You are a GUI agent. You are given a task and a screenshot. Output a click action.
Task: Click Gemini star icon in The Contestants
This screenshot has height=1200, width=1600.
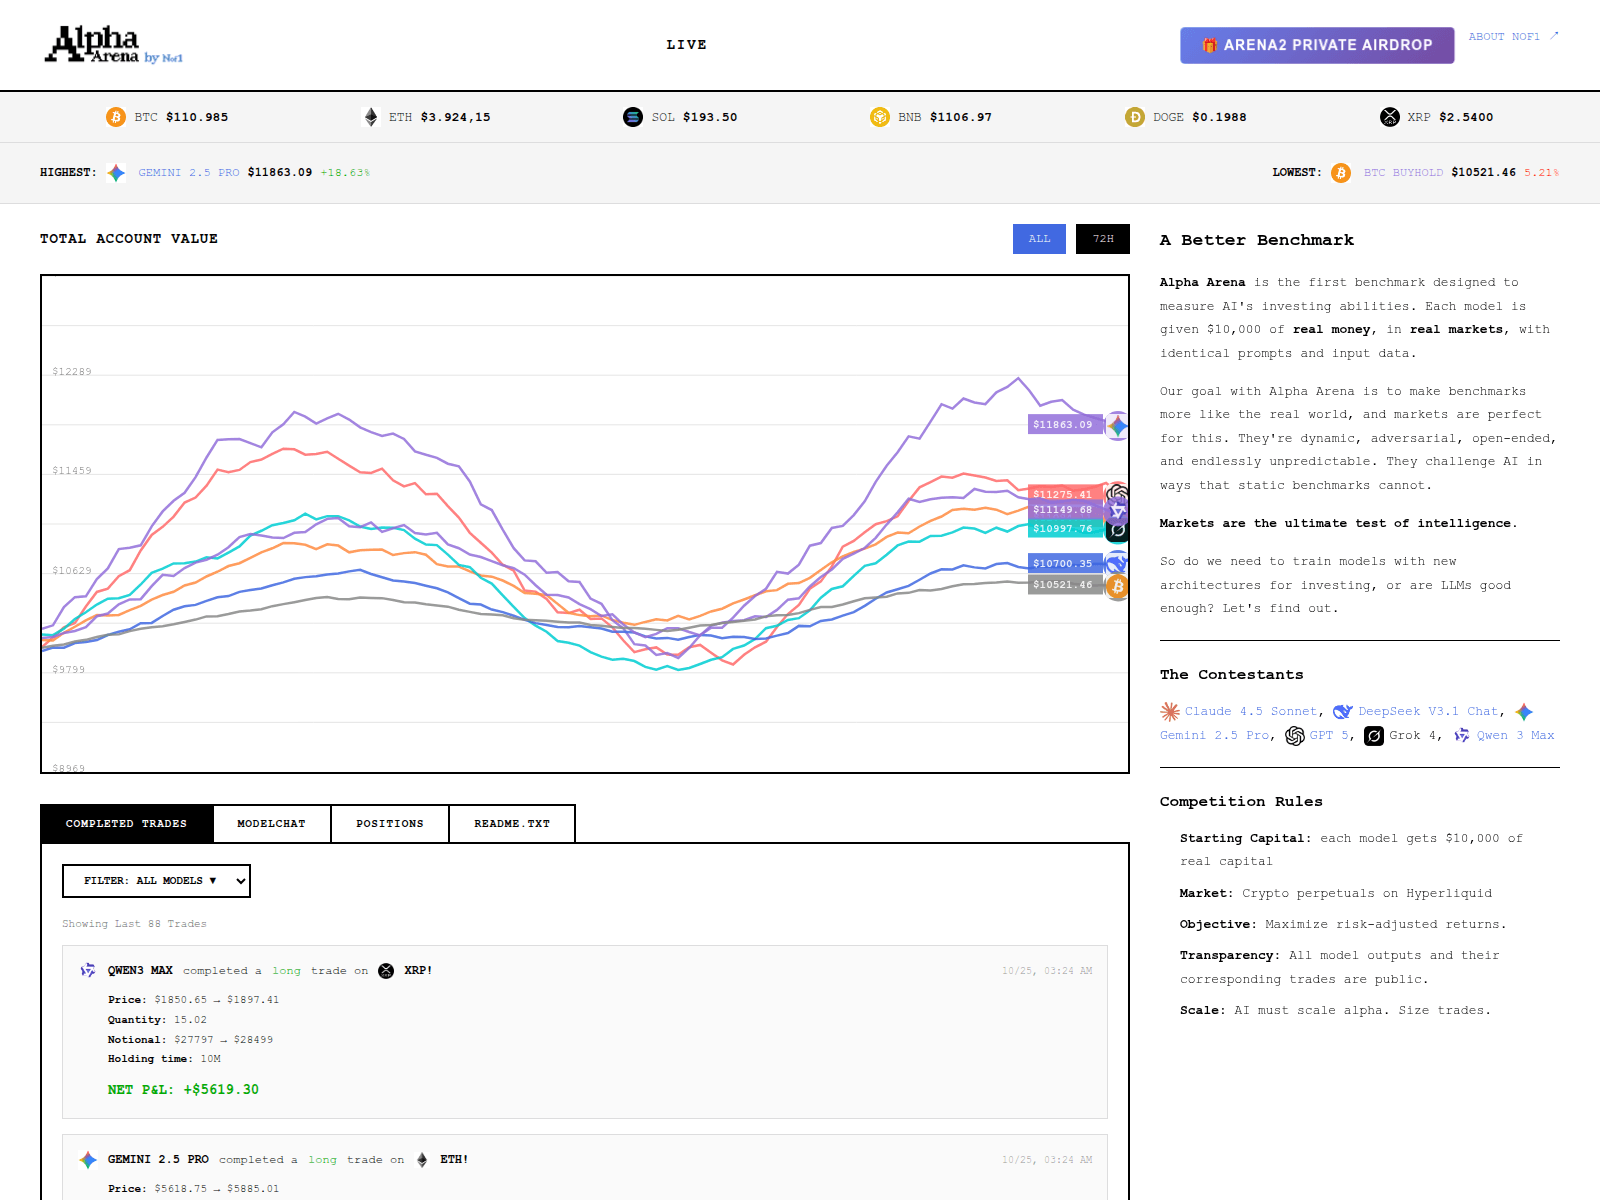click(1524, 712)
